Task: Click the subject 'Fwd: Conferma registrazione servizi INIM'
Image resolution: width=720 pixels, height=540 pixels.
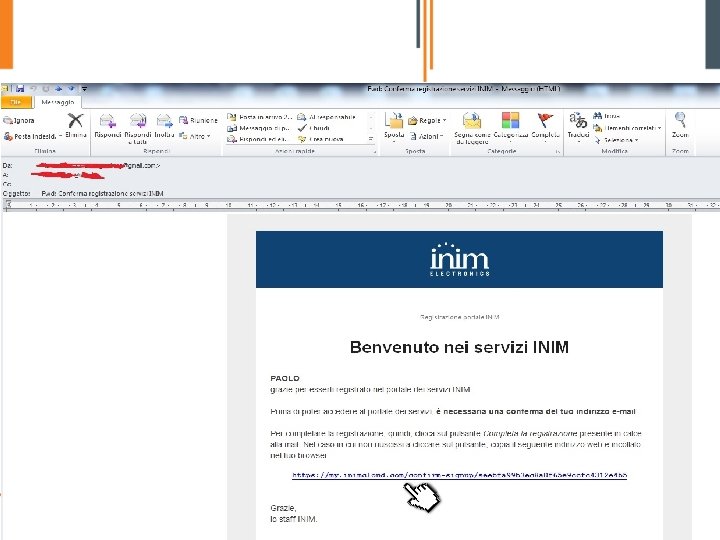Action: (102, 193)
